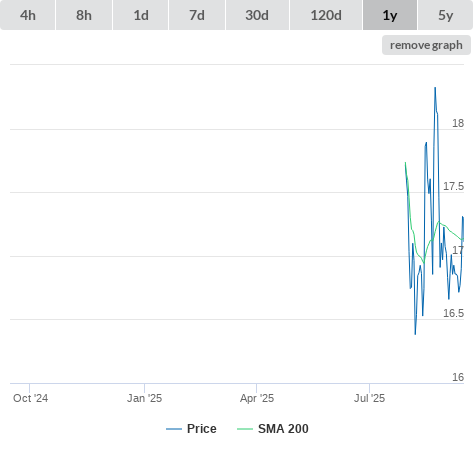
Task: Choose the 1d chart range
Action: [x=141, y=15]
